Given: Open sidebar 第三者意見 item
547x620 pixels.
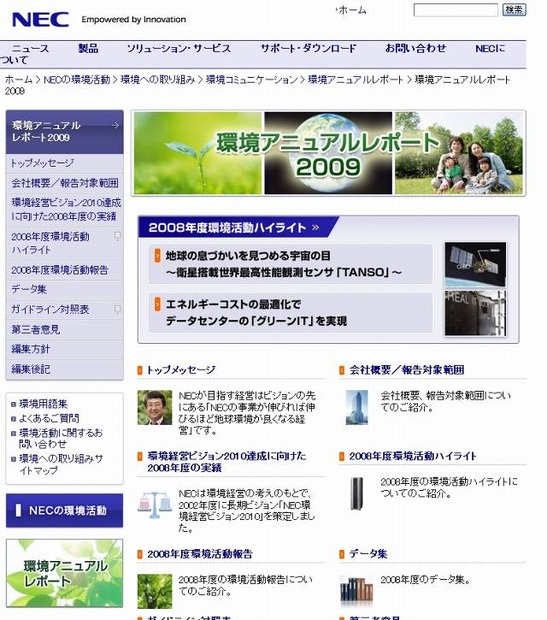Looking at the screenshot, I should point(64,329).
